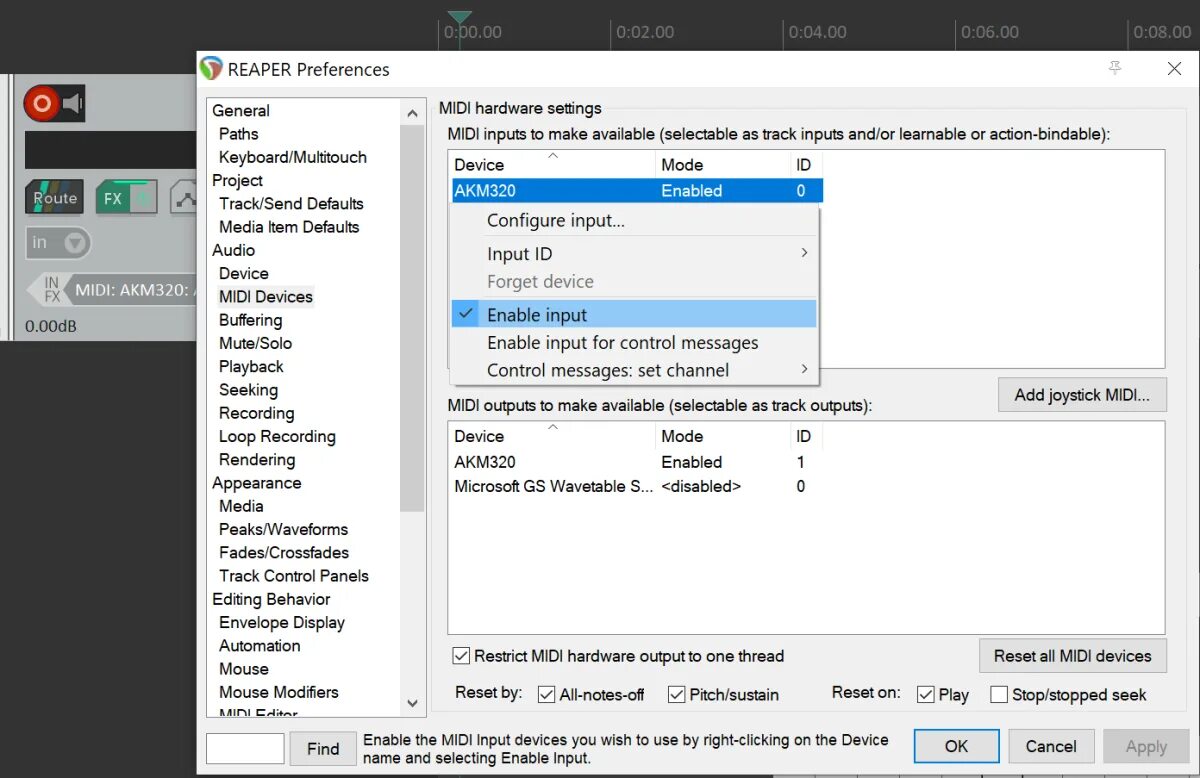The width and height of the screenshot is (1200, 778).
Task: Select Microsoft GS Wavetable output row
Action: [x=637, y=486]
